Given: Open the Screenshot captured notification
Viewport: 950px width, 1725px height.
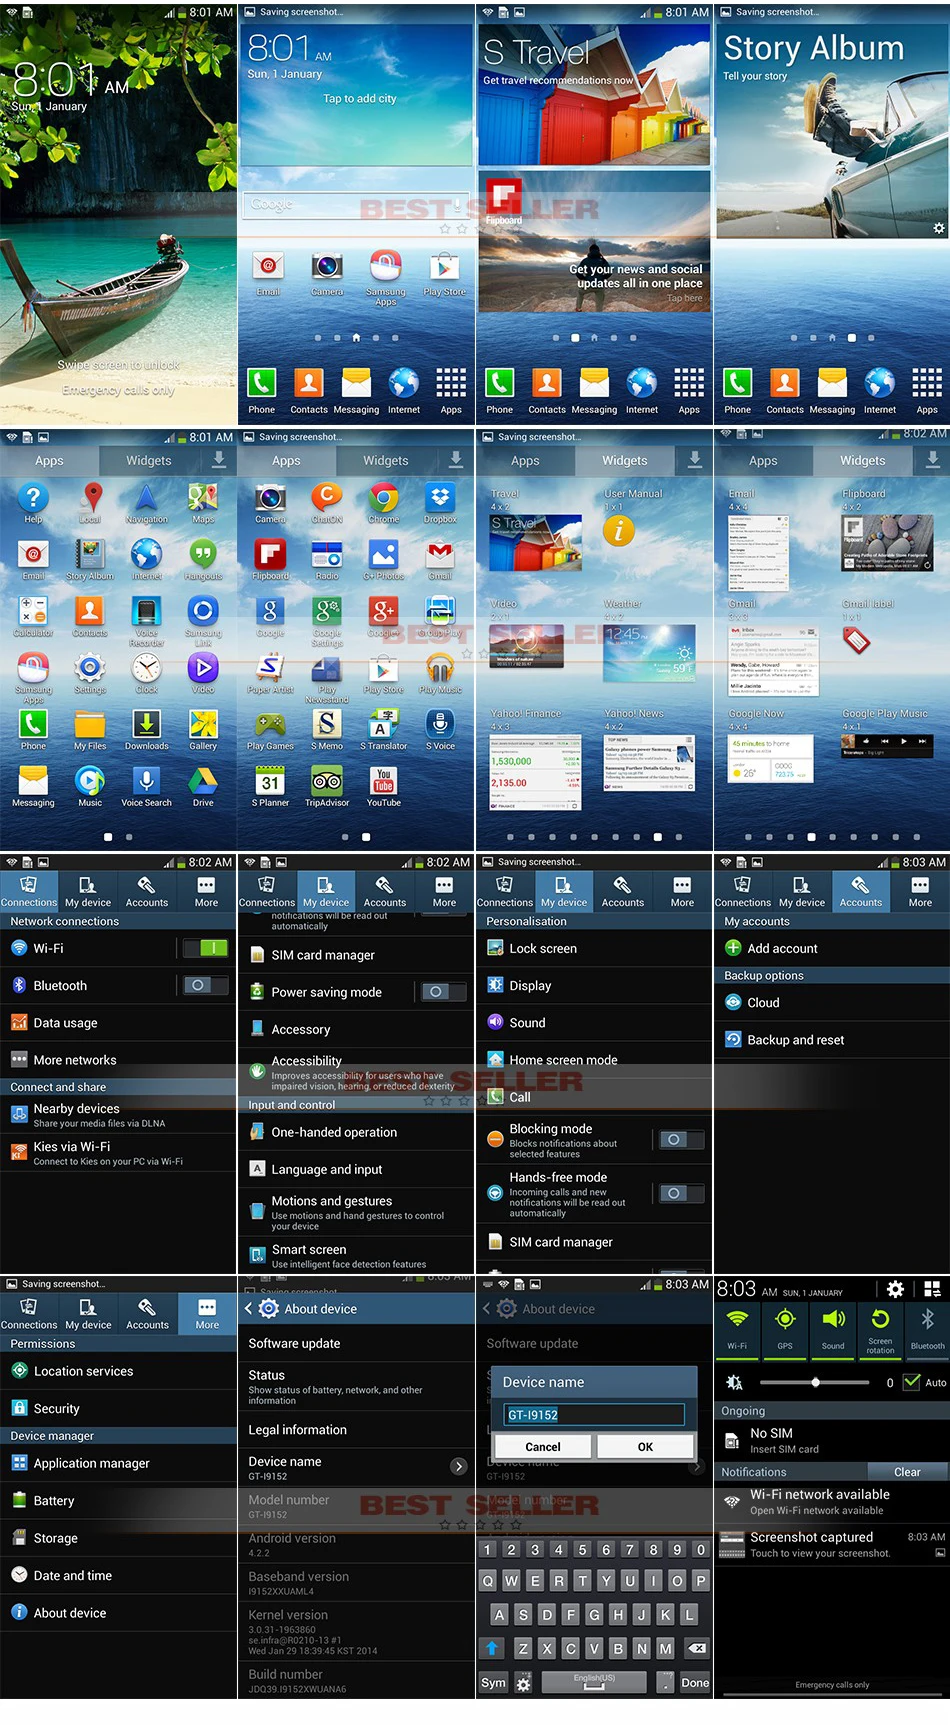Looking at the screenshot, I should (x=832, y=1544).
